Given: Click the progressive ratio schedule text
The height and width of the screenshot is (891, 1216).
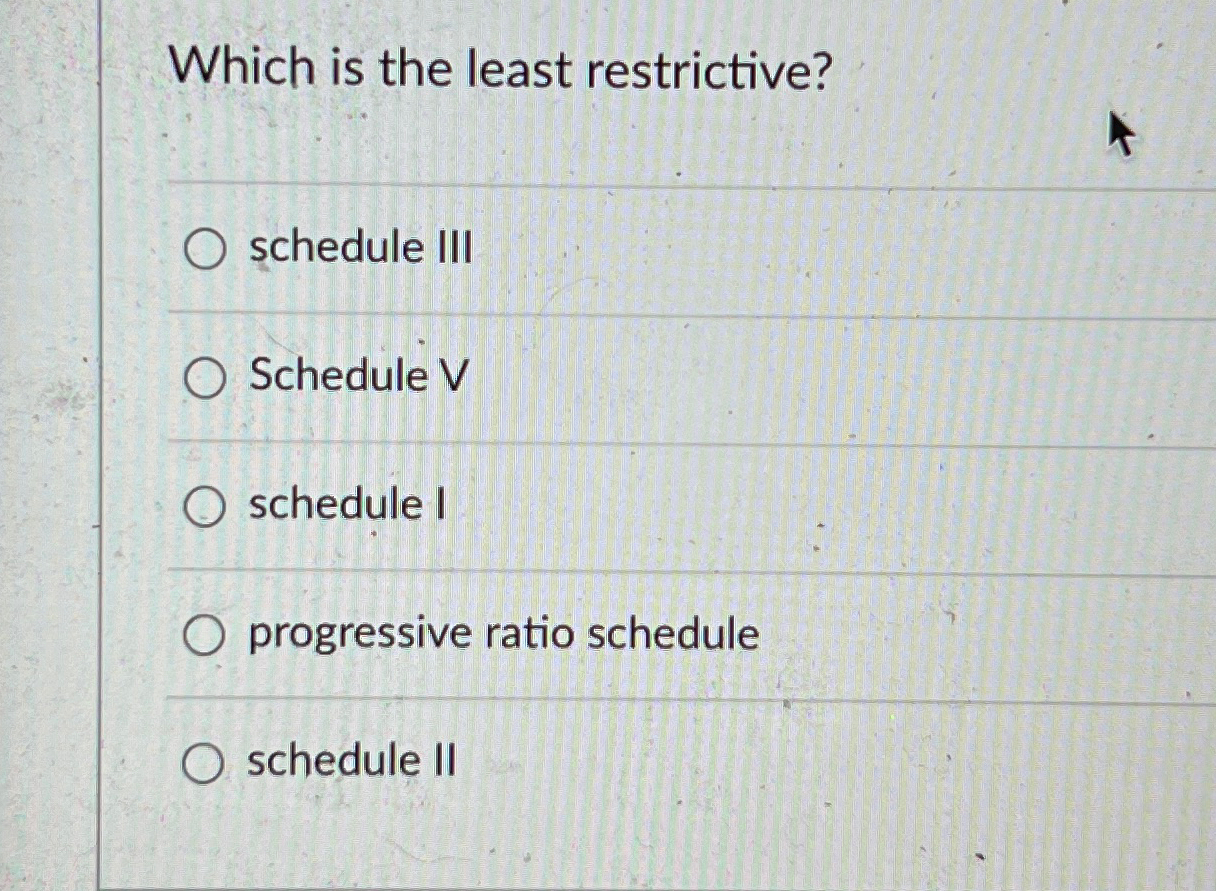Looking at the screenshot, I should (501, 633).
